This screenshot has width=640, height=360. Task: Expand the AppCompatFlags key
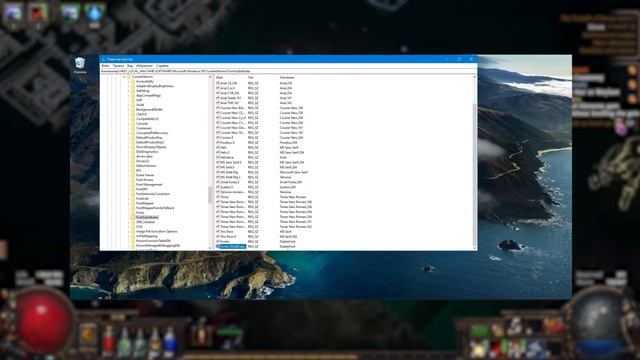tap(129, 96)
